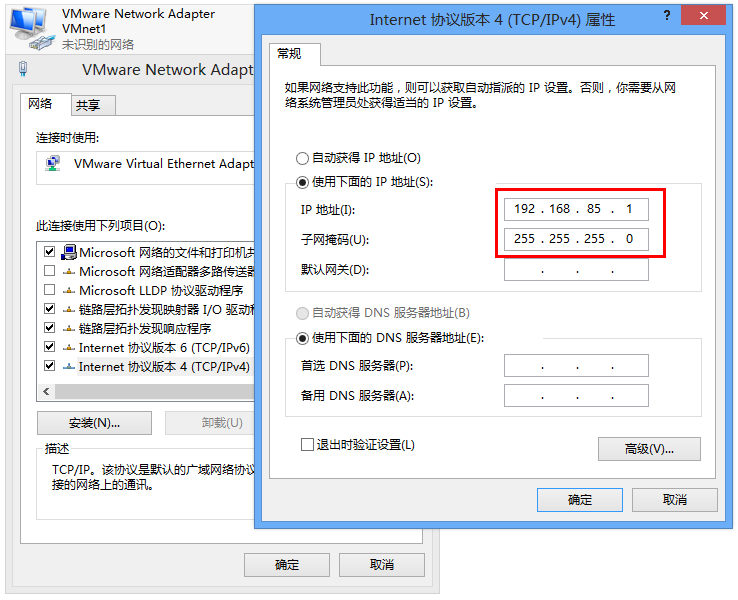Close the IPv4 properties dialog

[x=704, y=16]
